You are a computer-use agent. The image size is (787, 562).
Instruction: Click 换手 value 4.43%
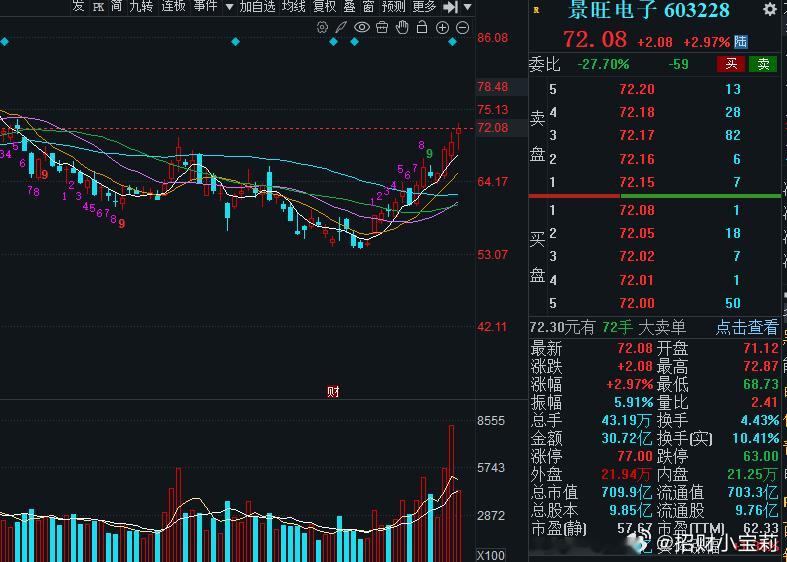[760, 420]
